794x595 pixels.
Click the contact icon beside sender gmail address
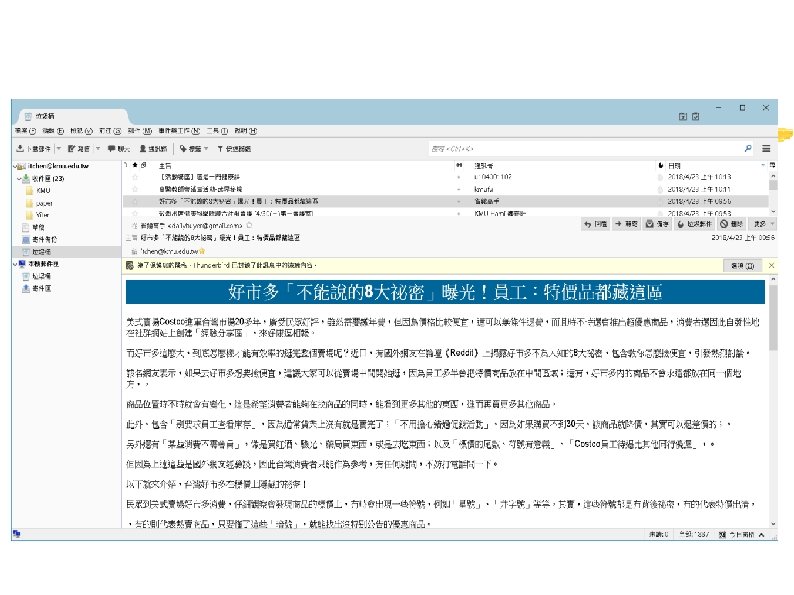pos(249,225)
